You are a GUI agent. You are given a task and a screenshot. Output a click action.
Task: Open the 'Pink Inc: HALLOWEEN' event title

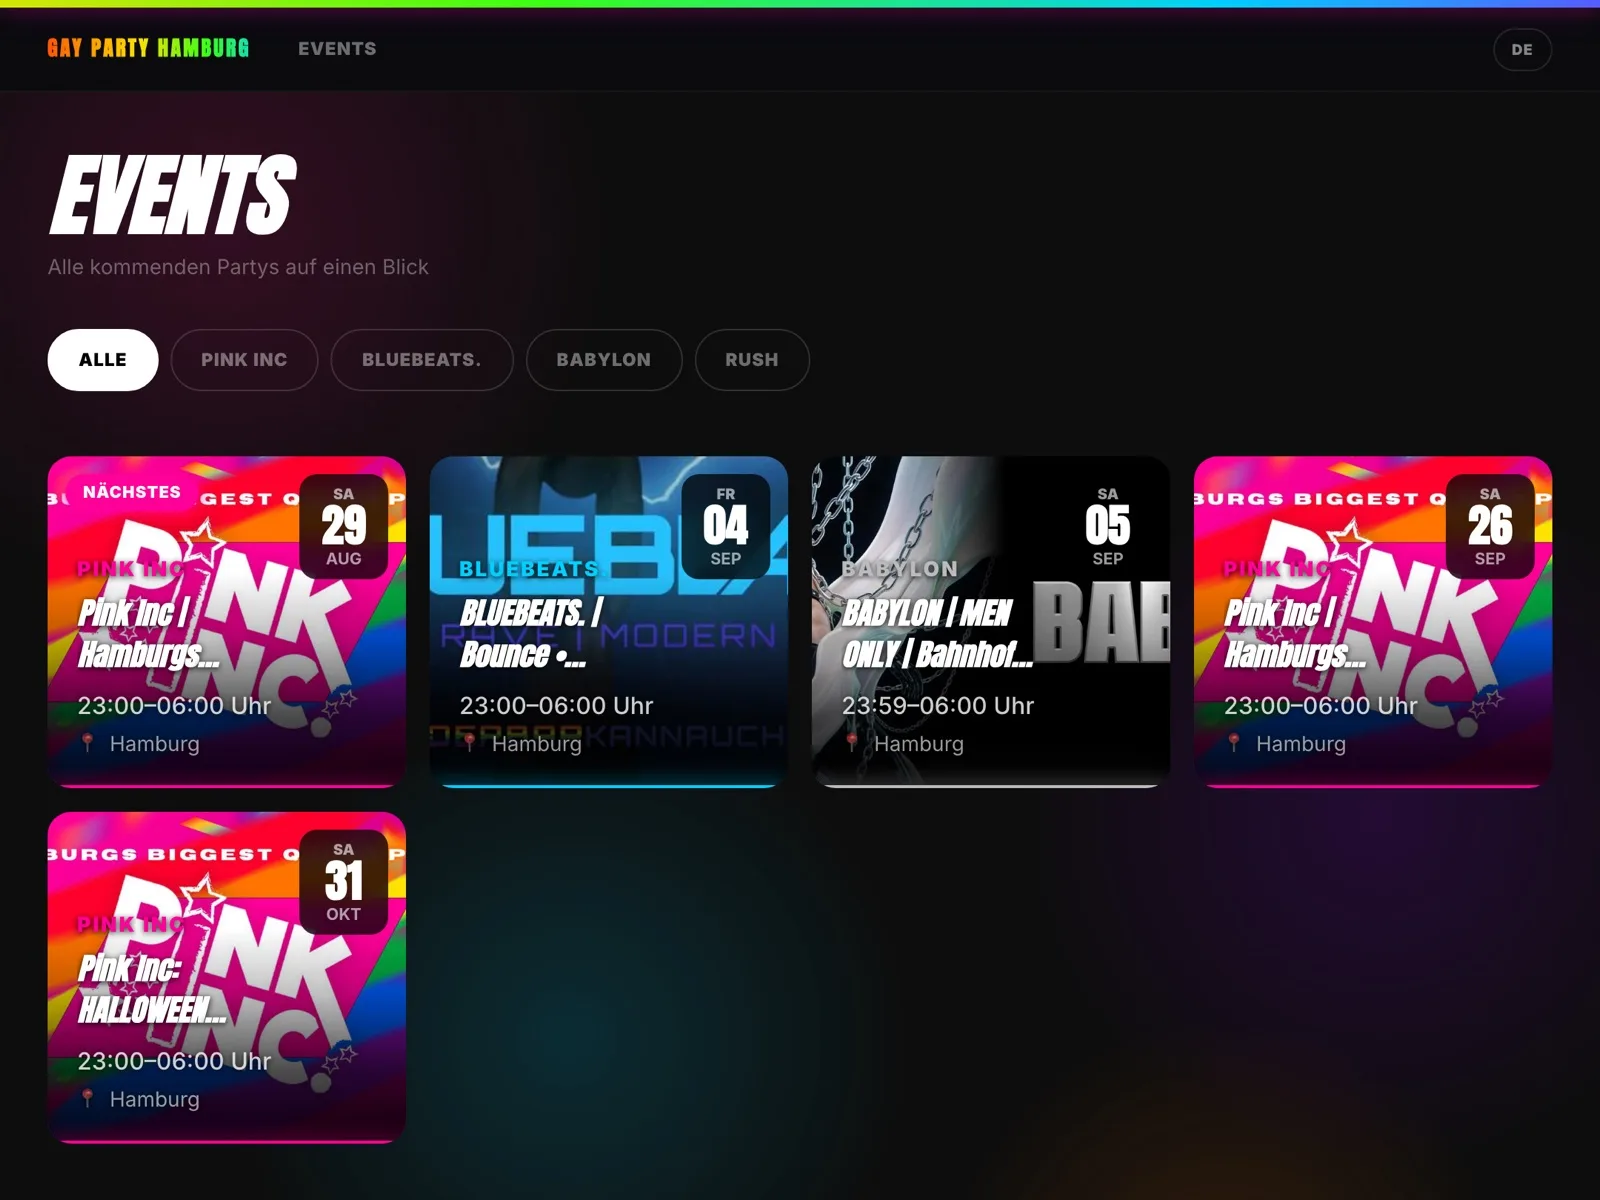coord(152,988)
